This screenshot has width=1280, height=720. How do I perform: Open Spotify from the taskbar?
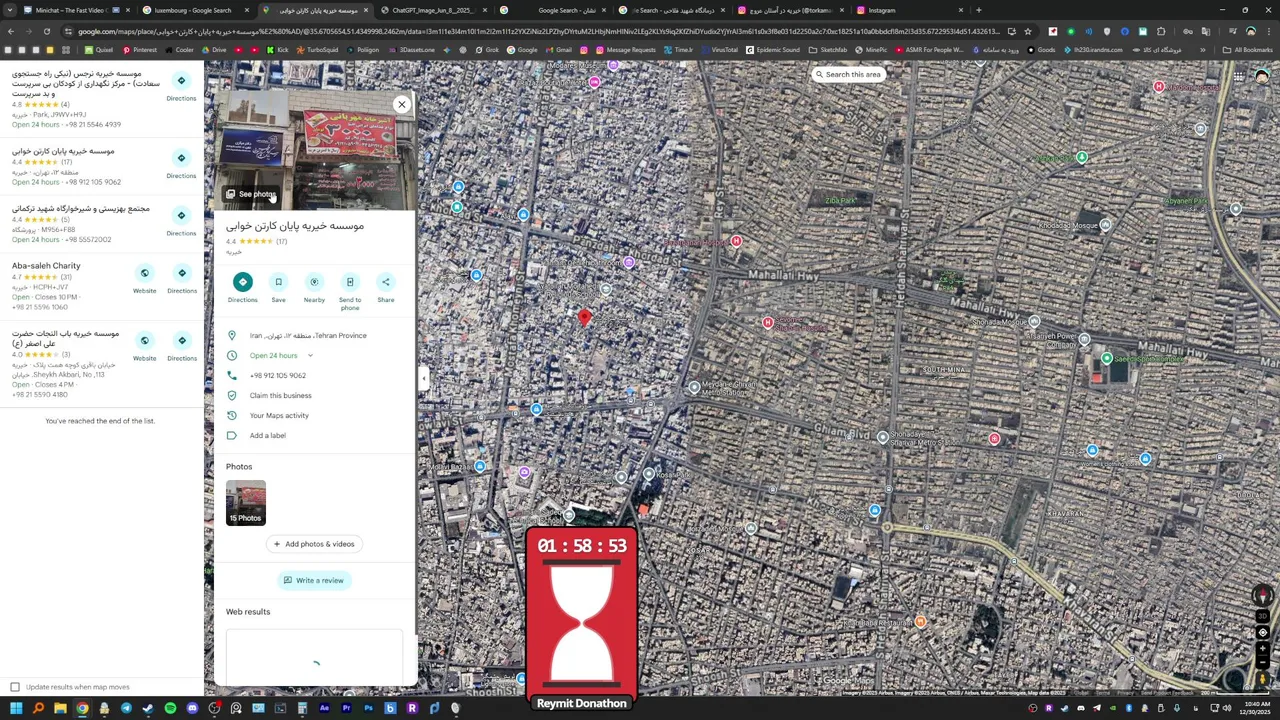(170, 709)
